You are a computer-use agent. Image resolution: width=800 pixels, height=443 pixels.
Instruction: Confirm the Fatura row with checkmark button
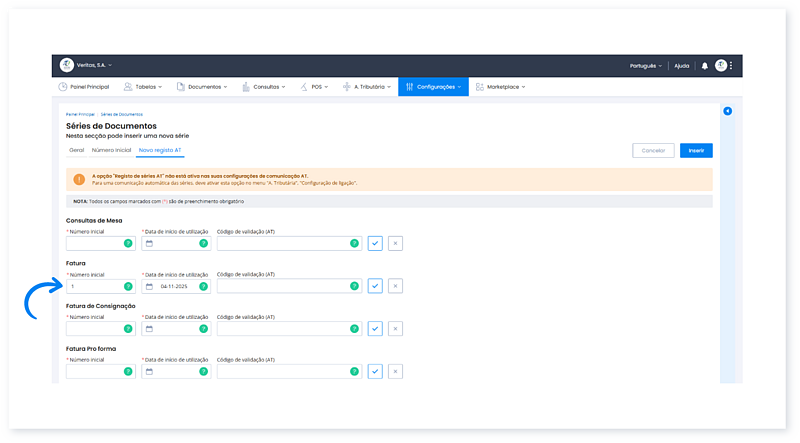pos(375,286)
